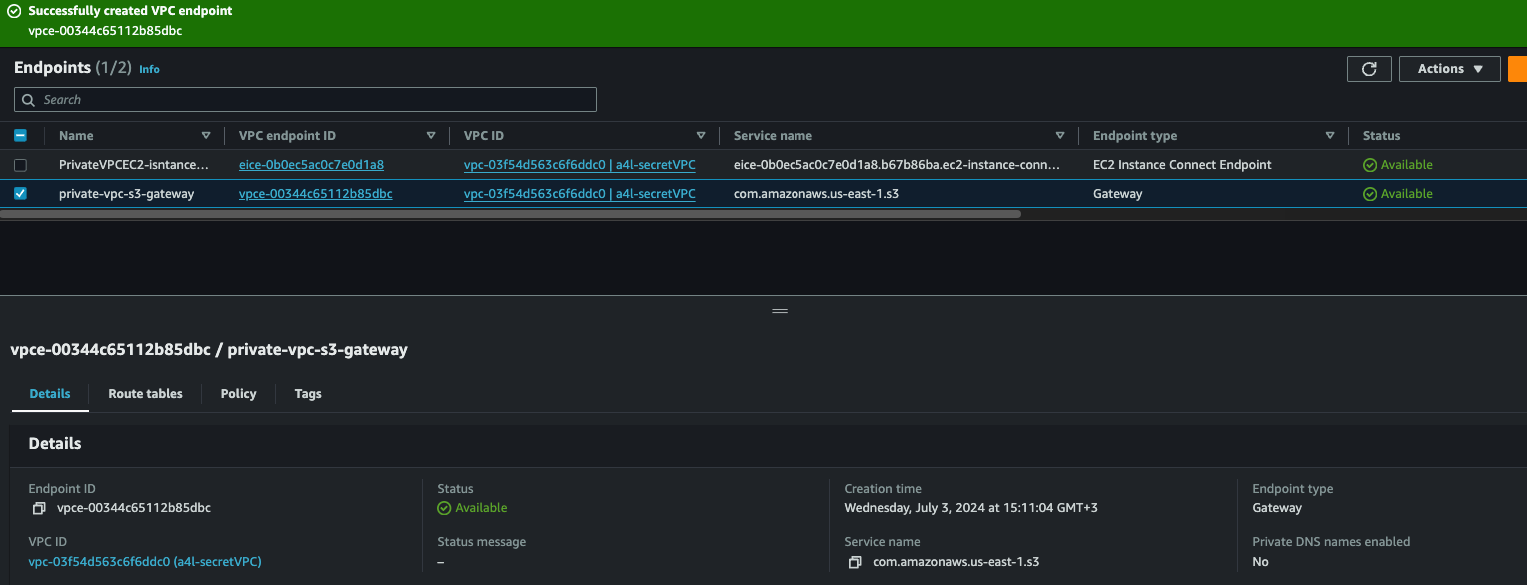Open the vpce-00344c65112b85dbc endpoint link
This screenshot has width=1527, height=585.
315,194
